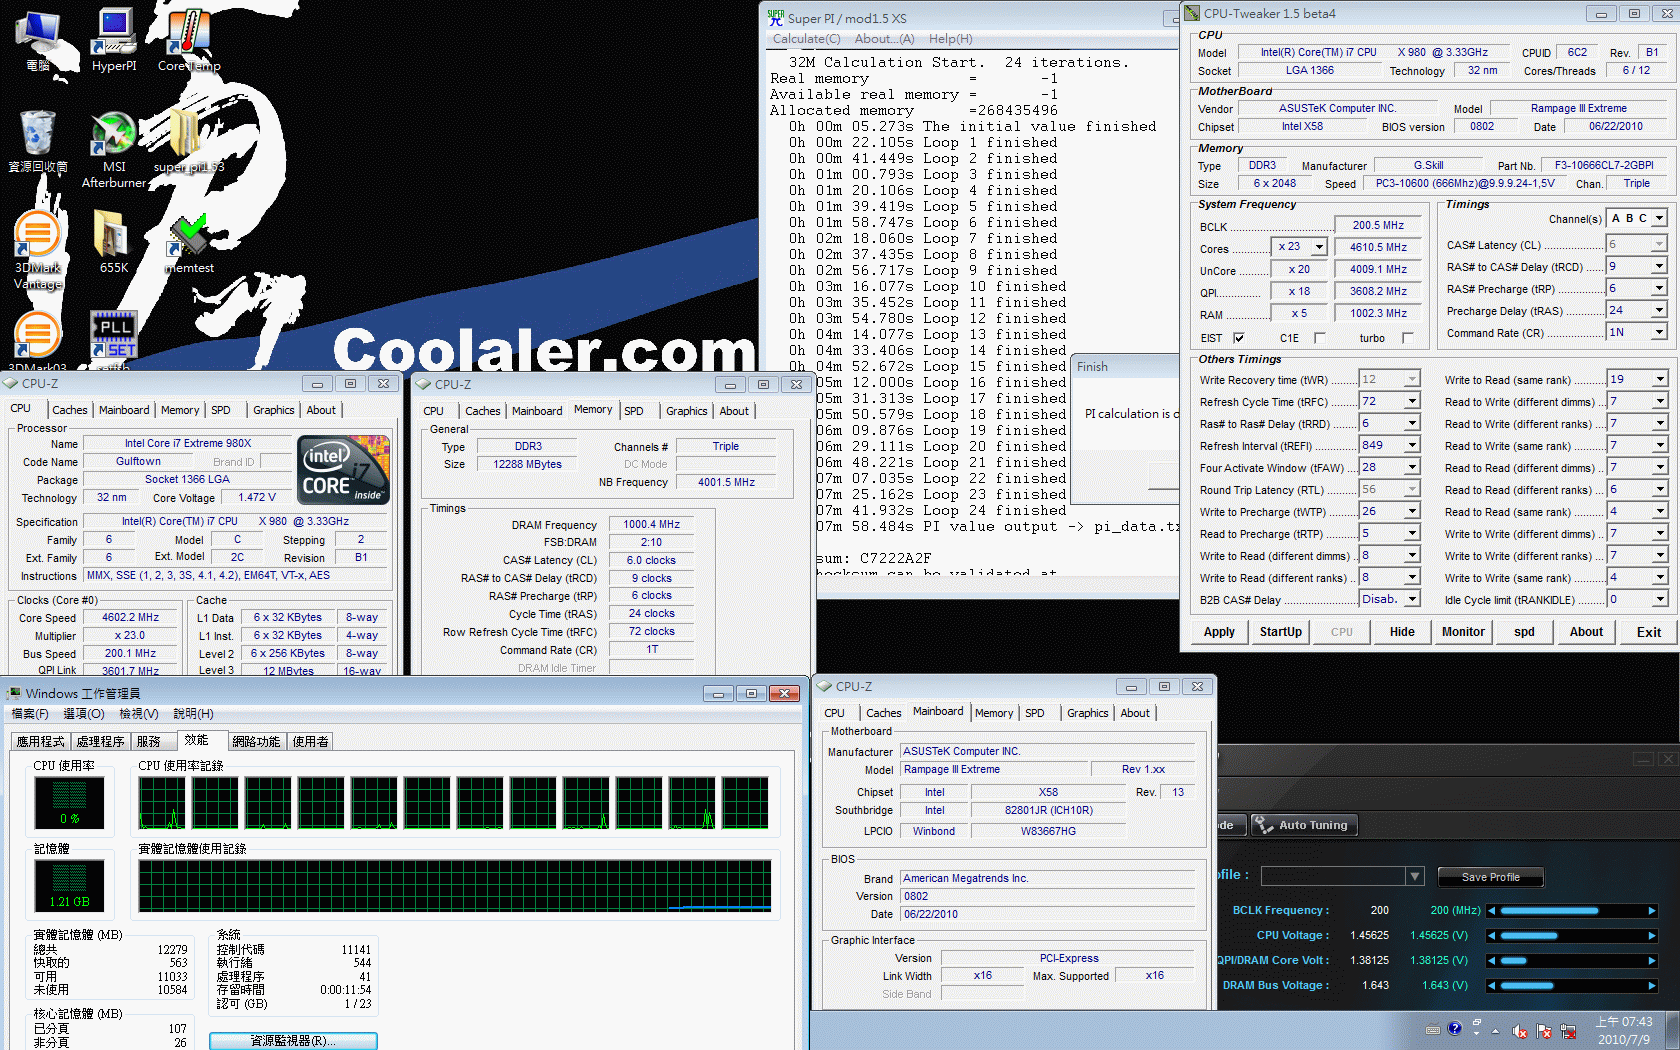Switch to 處理程序 tab in Task Manager
1680x1050 pixels.
tap(101, 741)
